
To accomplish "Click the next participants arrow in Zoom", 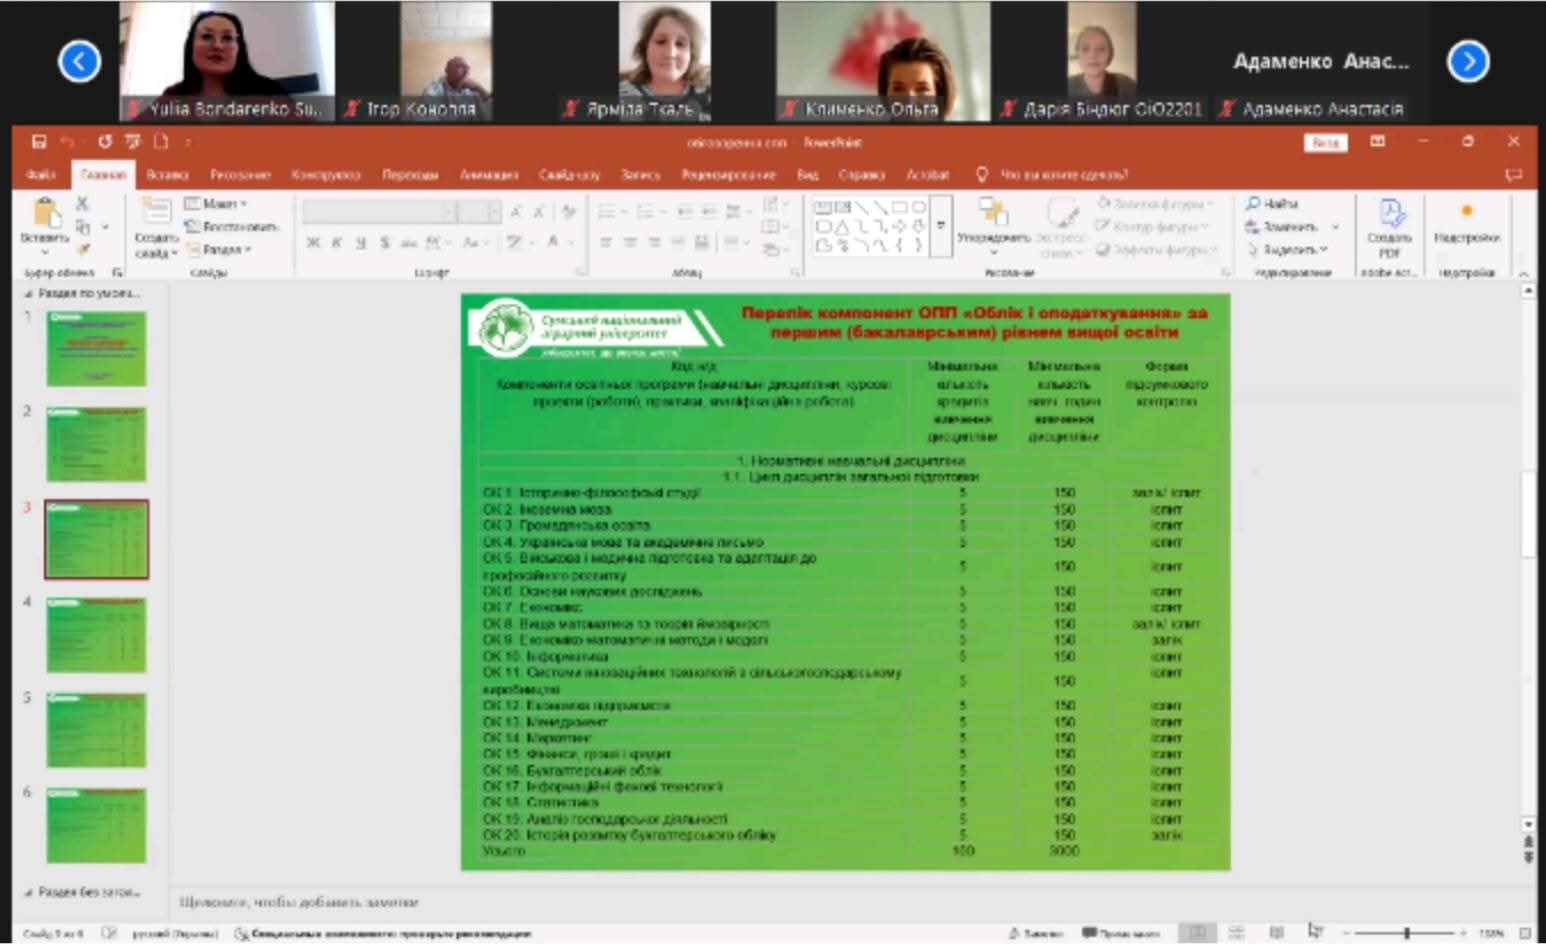I will [1467, 62].
